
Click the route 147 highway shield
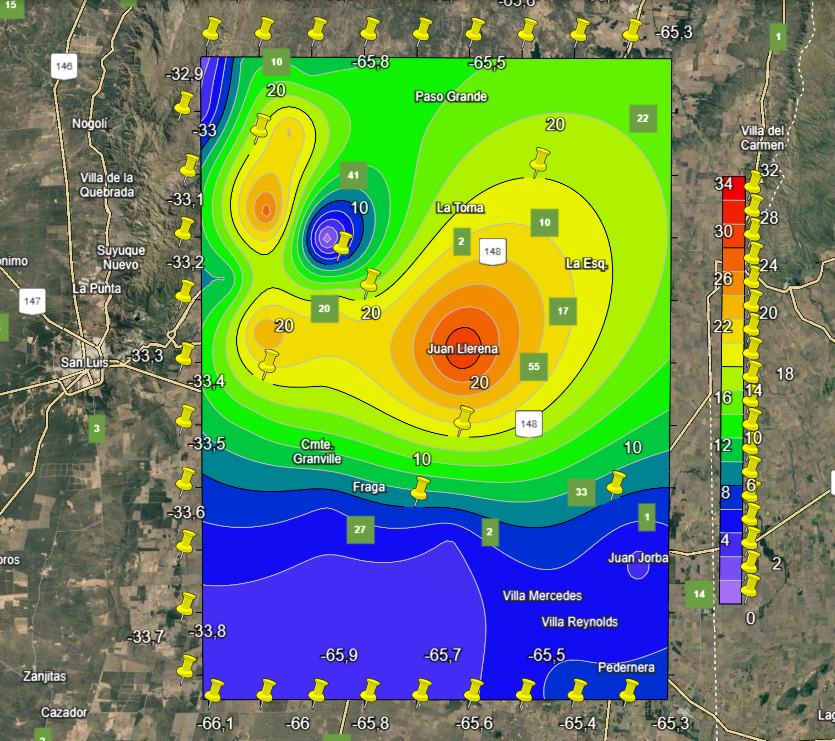[x=33, y=299]
